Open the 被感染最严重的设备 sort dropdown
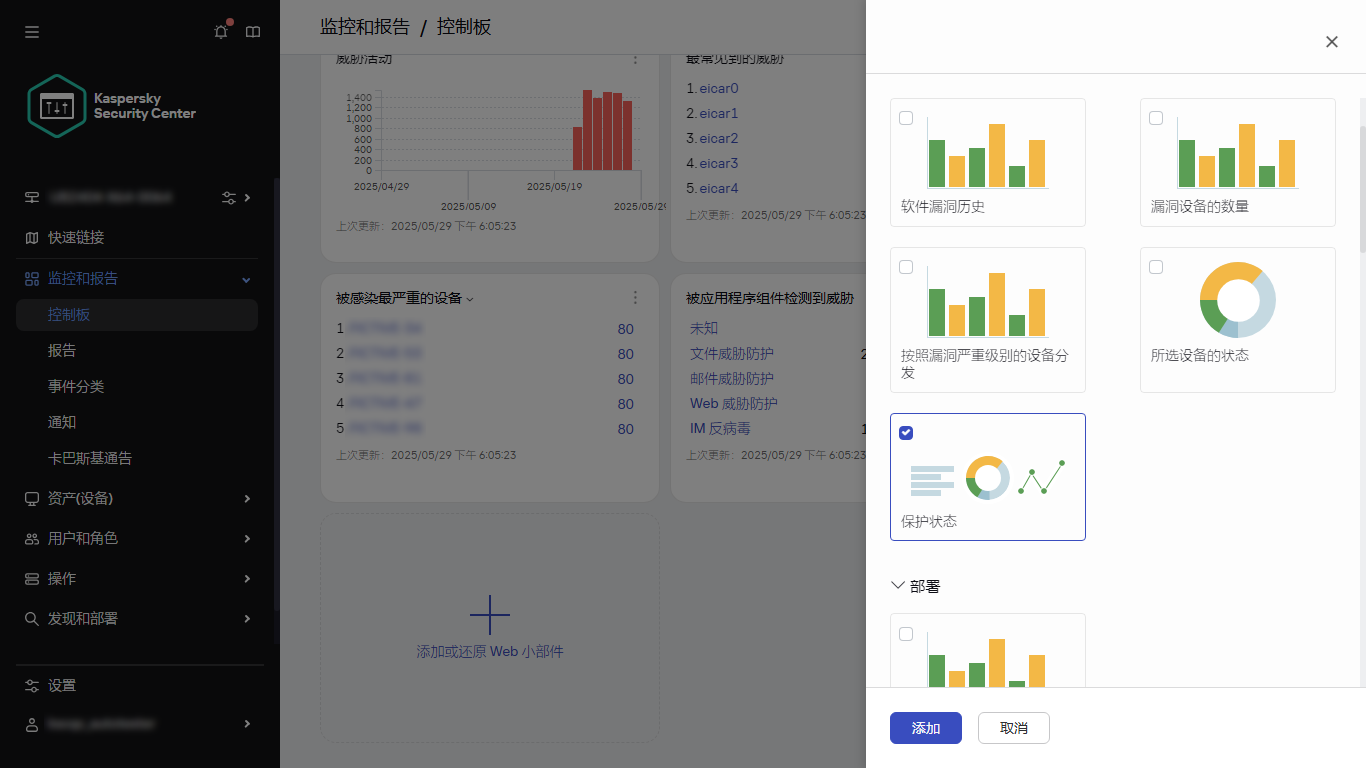Image resolution: width=1366 pixels, height=768 pixels. point(469,297)
